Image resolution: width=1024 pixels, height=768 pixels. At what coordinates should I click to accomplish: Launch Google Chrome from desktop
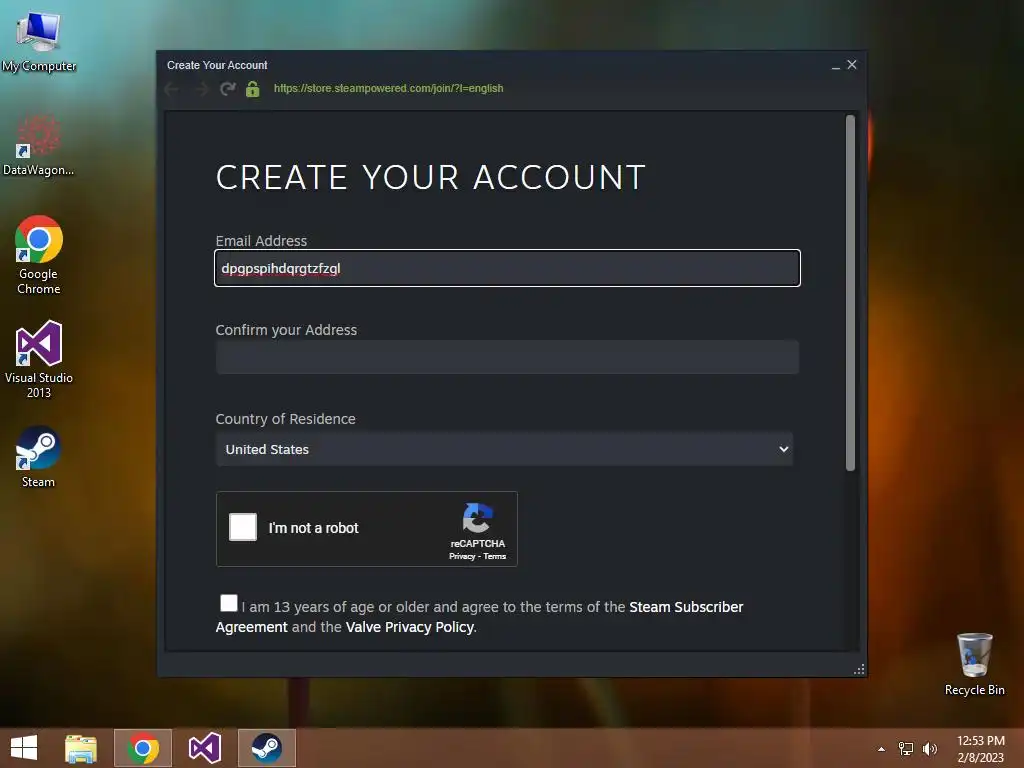click(x=39, y=255)
